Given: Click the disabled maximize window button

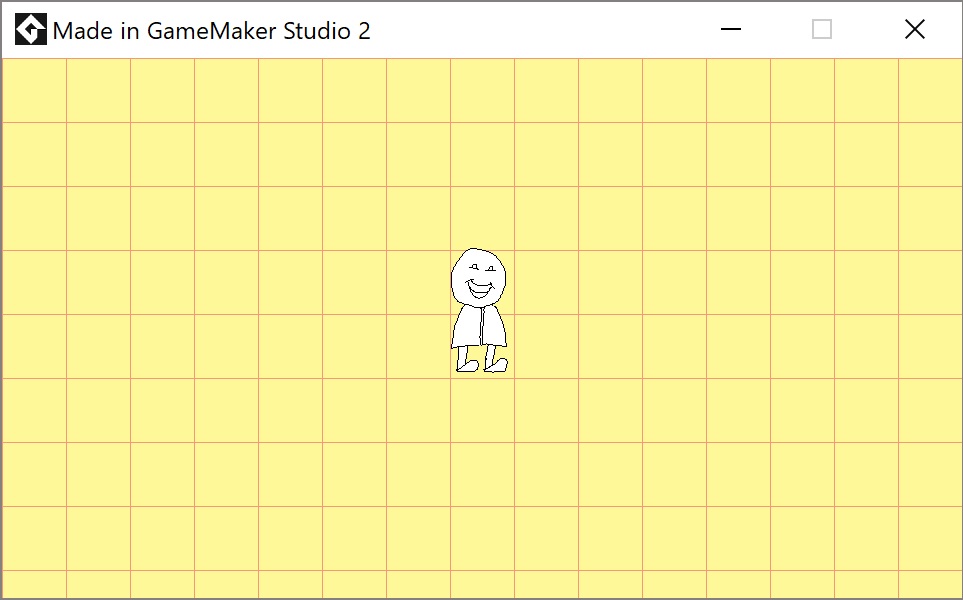Looking at the screenshot, I should 822,29.
